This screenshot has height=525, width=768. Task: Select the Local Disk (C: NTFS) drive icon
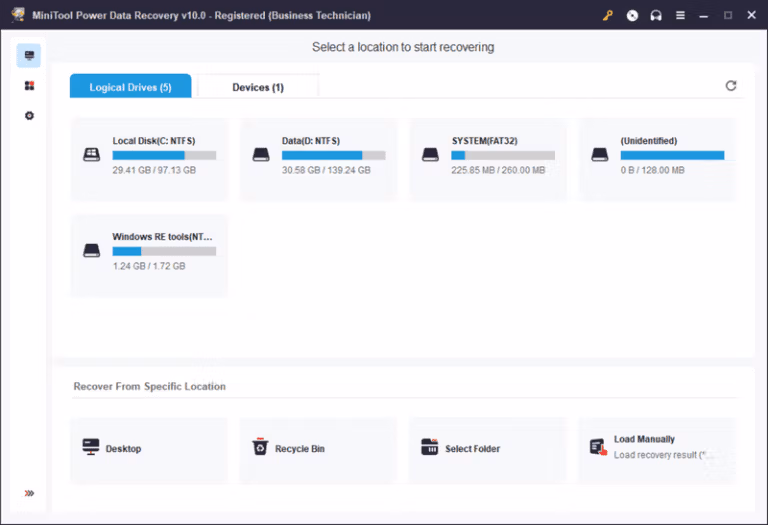[x=92, y=155]
